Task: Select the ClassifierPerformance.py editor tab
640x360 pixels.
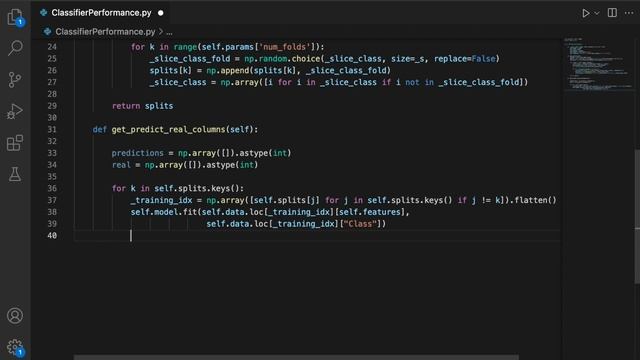Action: 102,13
